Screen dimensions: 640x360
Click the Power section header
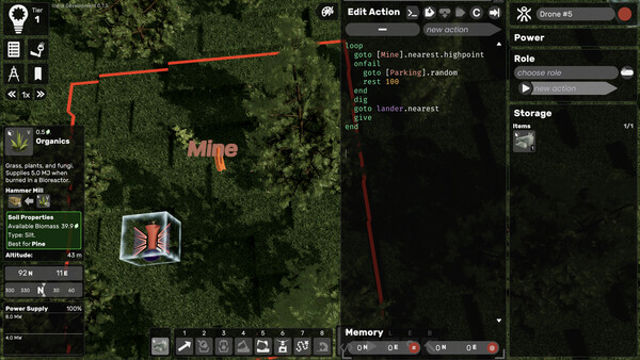tap(529, 38)
